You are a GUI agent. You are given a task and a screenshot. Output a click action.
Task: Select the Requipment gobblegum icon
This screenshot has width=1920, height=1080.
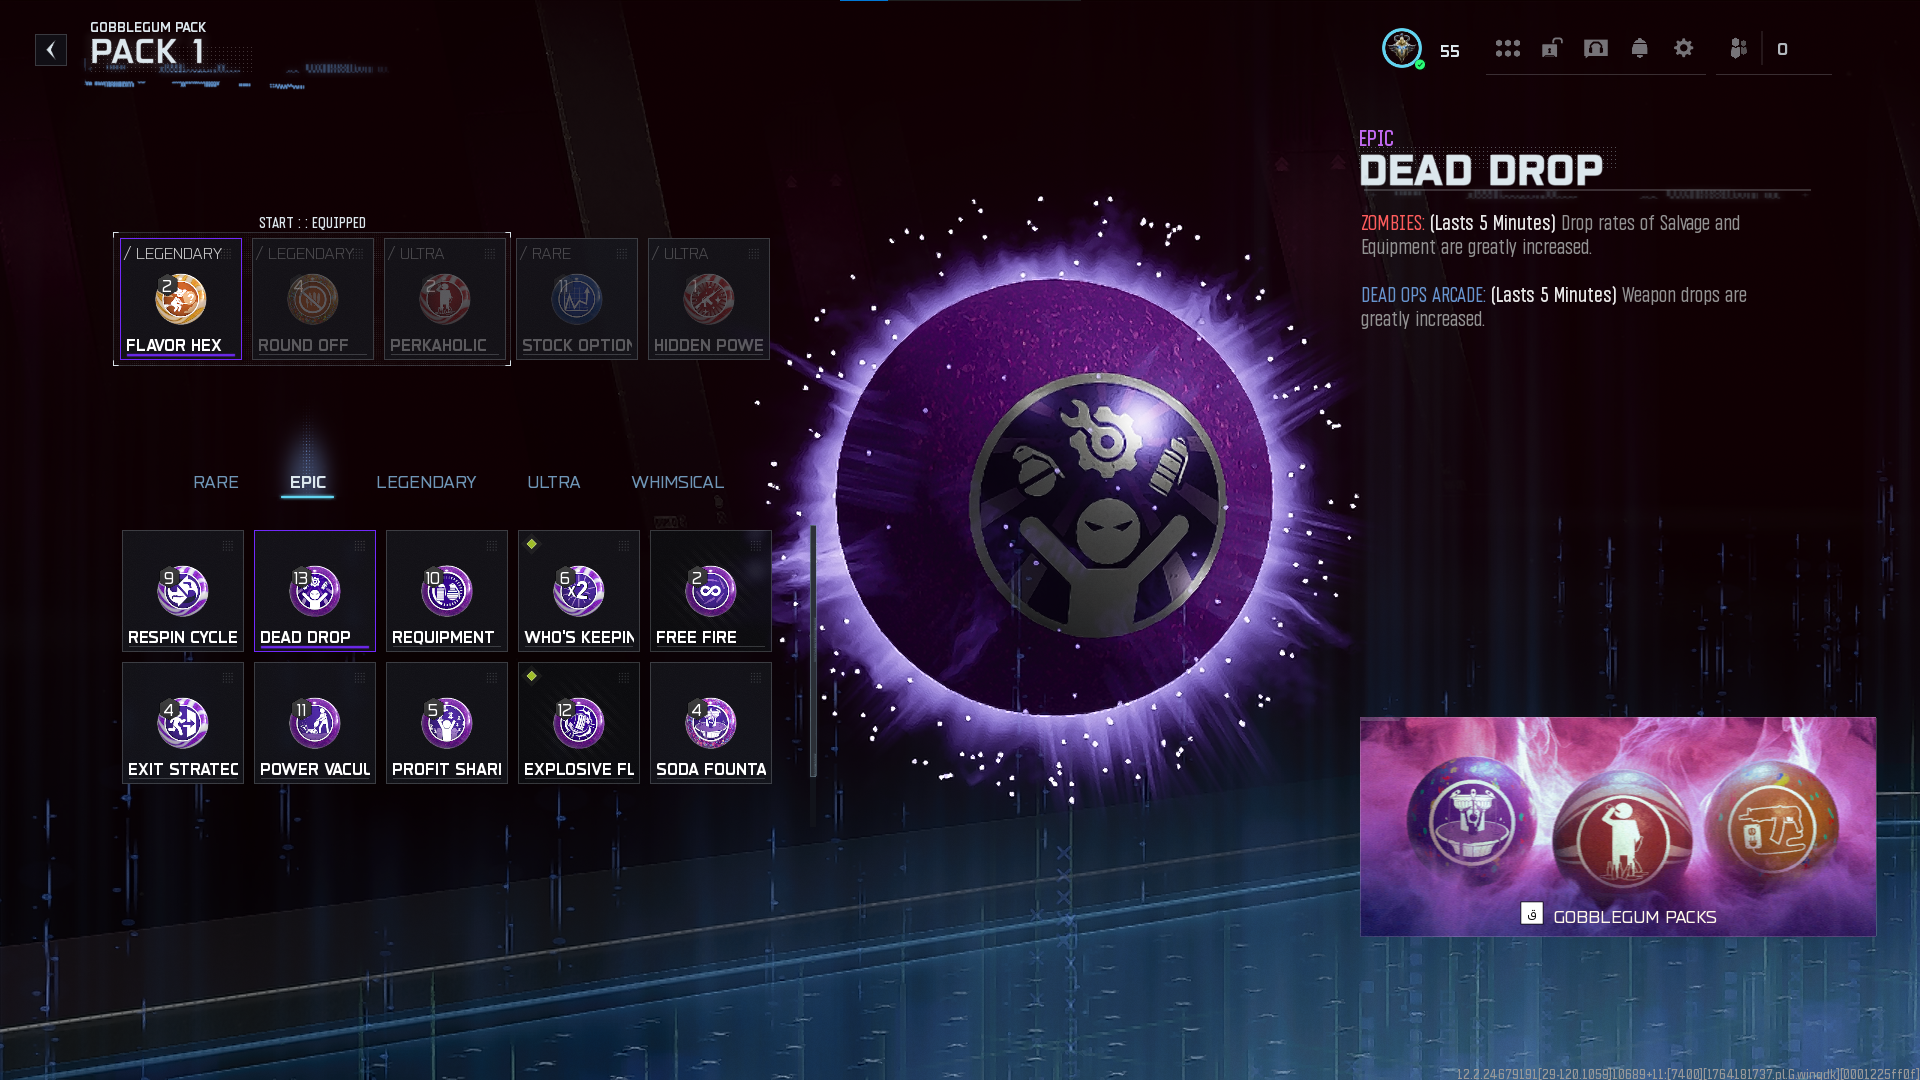(x=446, y=591)
